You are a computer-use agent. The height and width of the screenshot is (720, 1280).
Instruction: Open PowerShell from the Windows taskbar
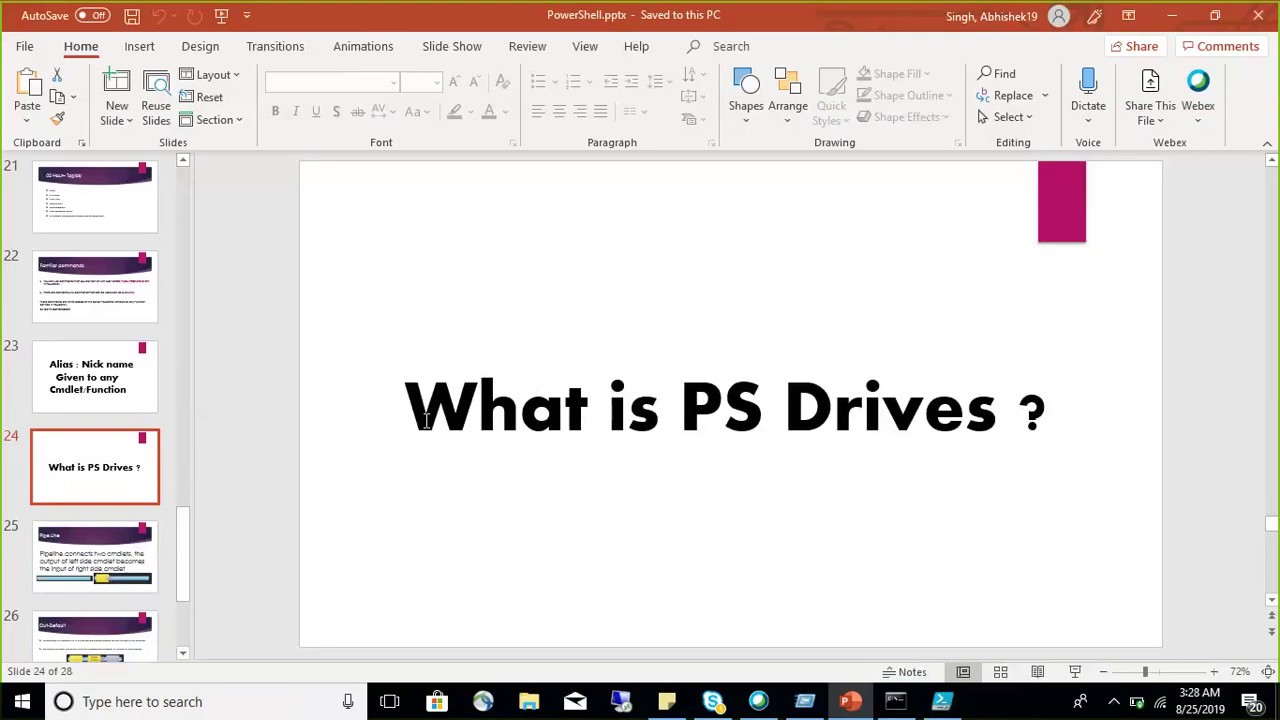tap(942, 701)
